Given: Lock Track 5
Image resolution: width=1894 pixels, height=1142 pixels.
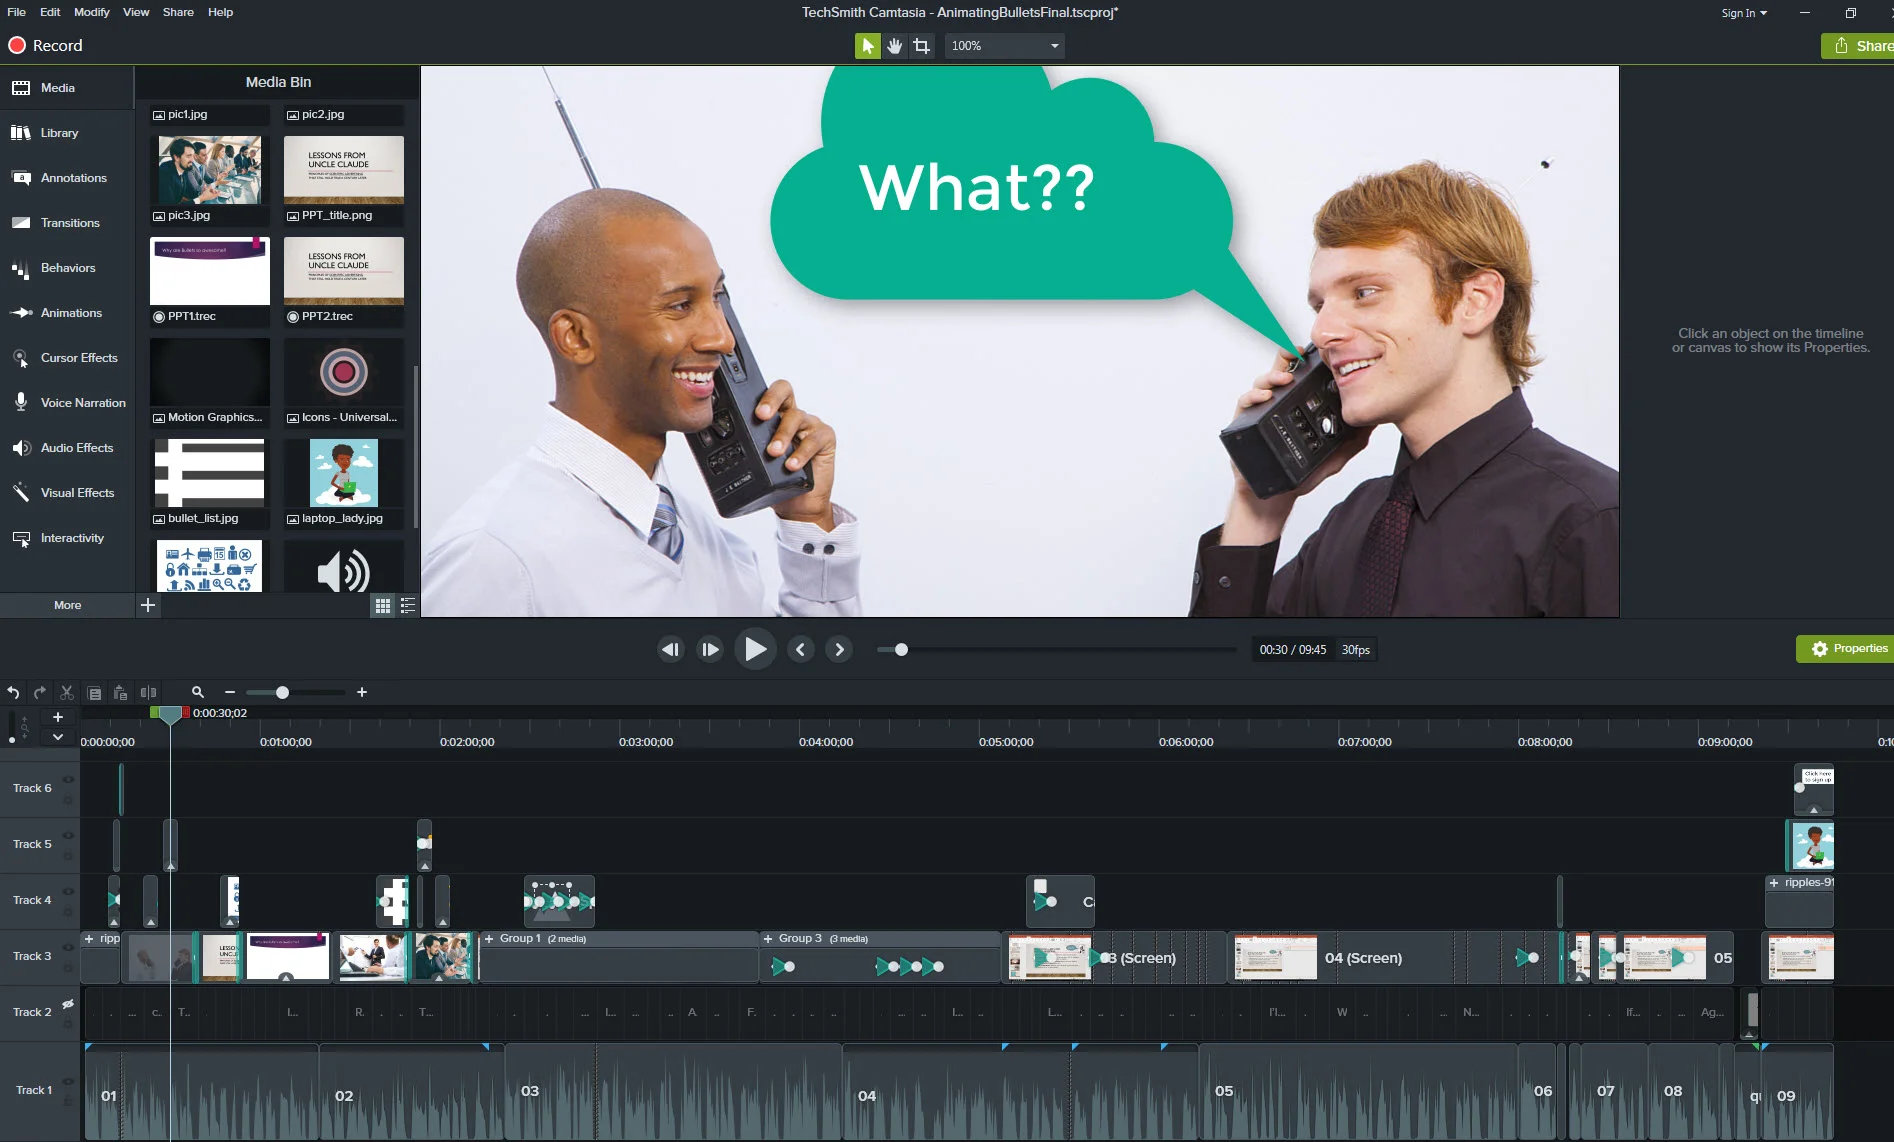Looking at the screenshot, I should (69, 854).
